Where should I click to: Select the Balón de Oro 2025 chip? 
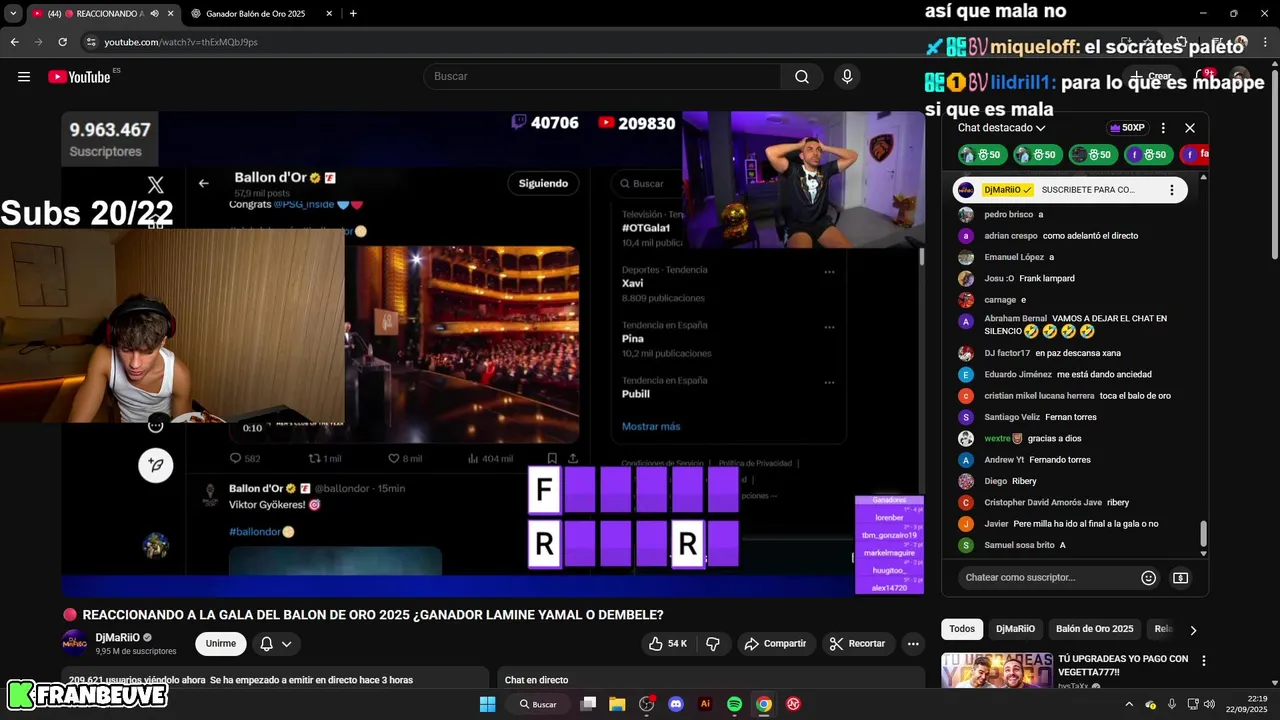[1095, 629]
